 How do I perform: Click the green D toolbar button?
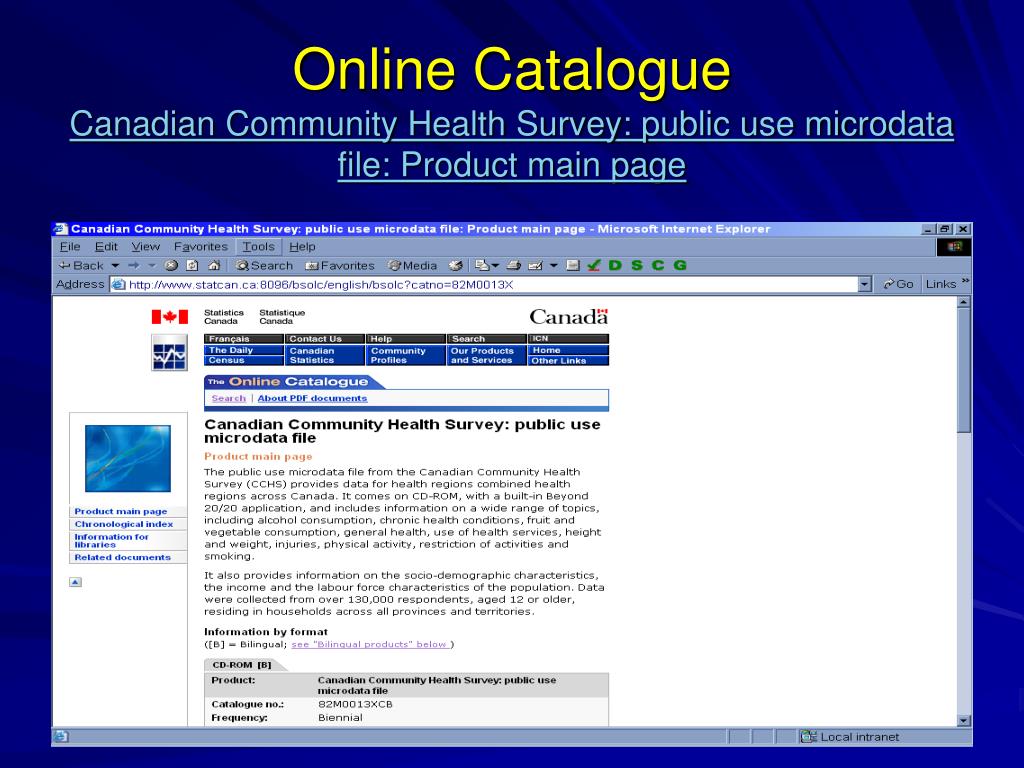click(x=615, y=265)
